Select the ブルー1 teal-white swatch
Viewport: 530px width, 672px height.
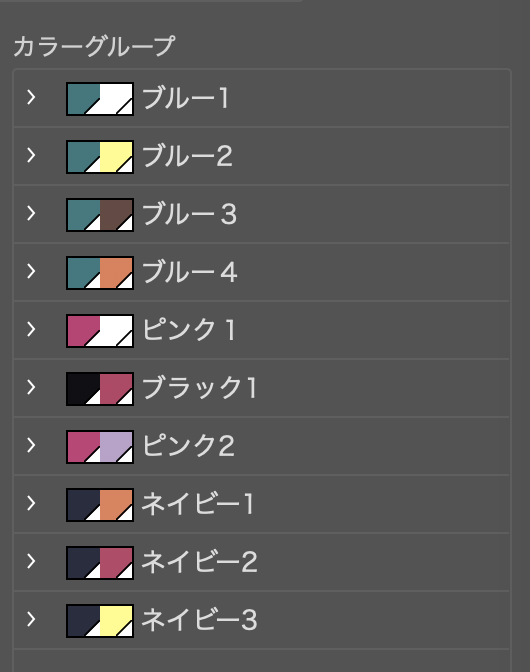(100, 99)
